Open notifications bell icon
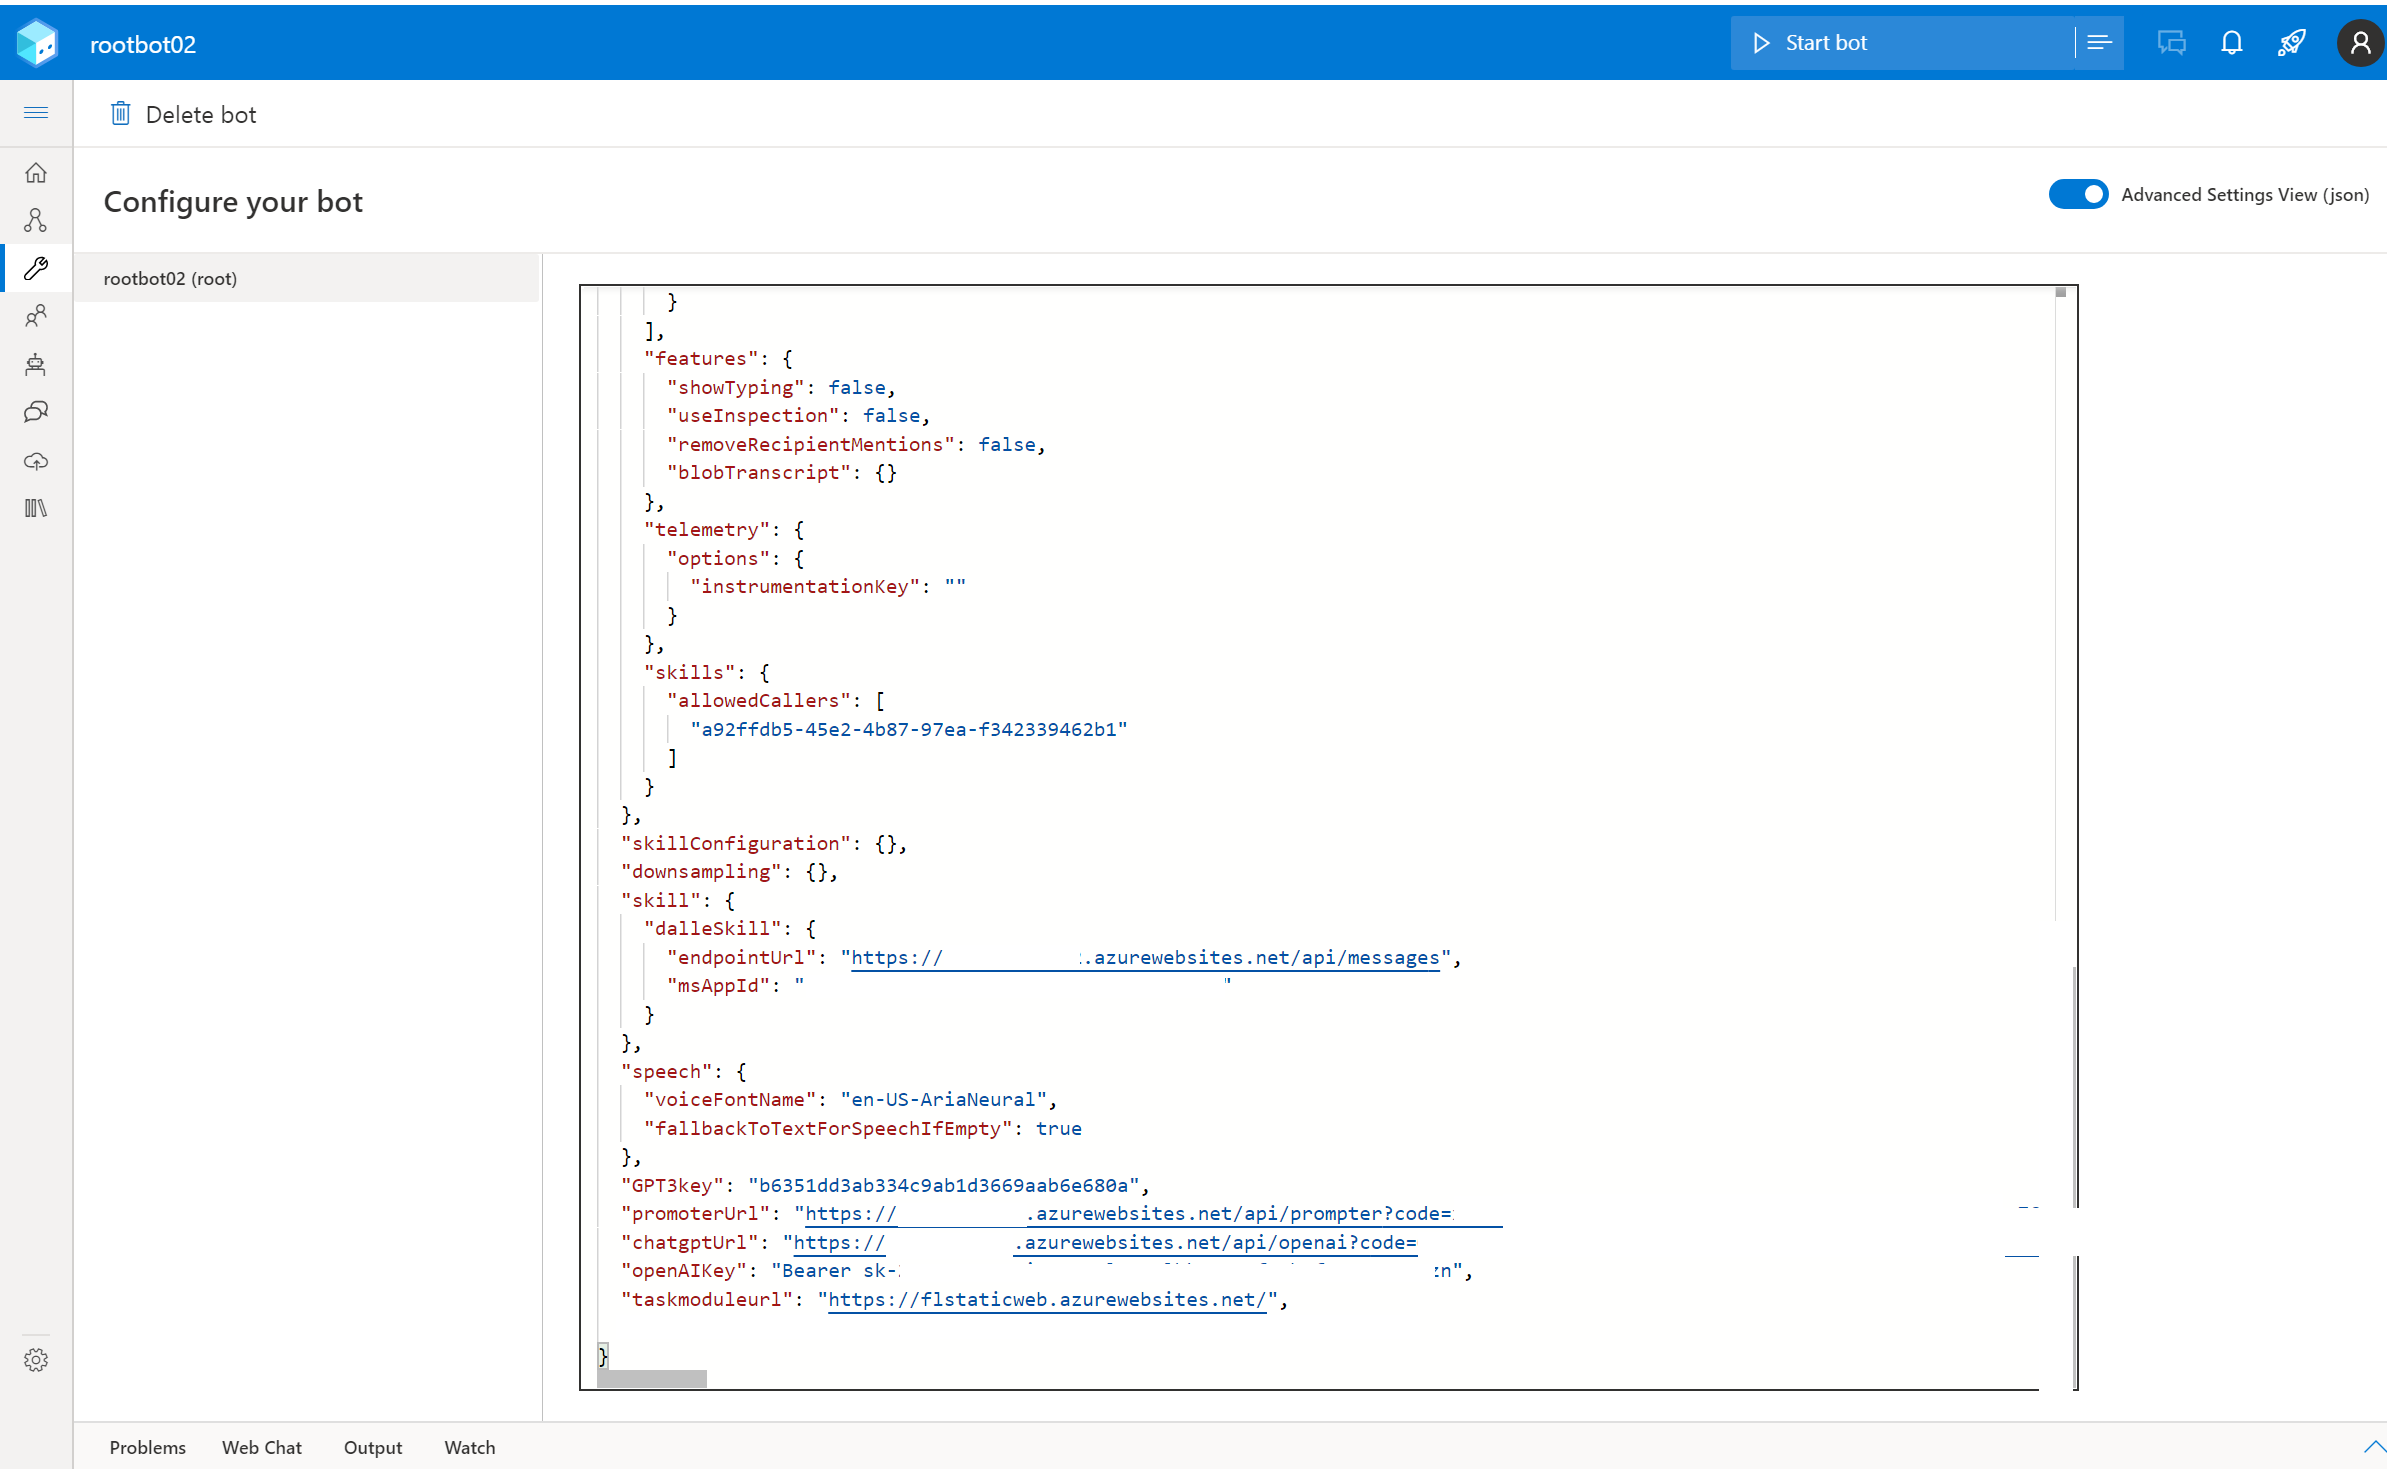 click(2232, 43)
